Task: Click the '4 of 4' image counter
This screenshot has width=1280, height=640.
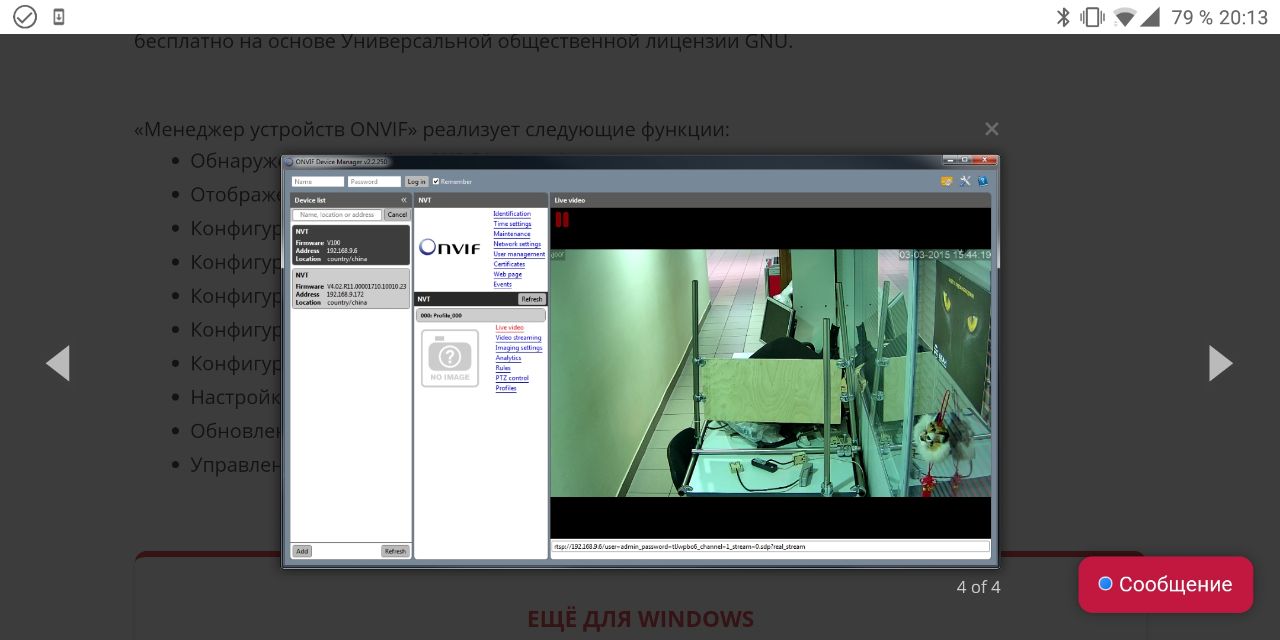Action: point(978,587)
